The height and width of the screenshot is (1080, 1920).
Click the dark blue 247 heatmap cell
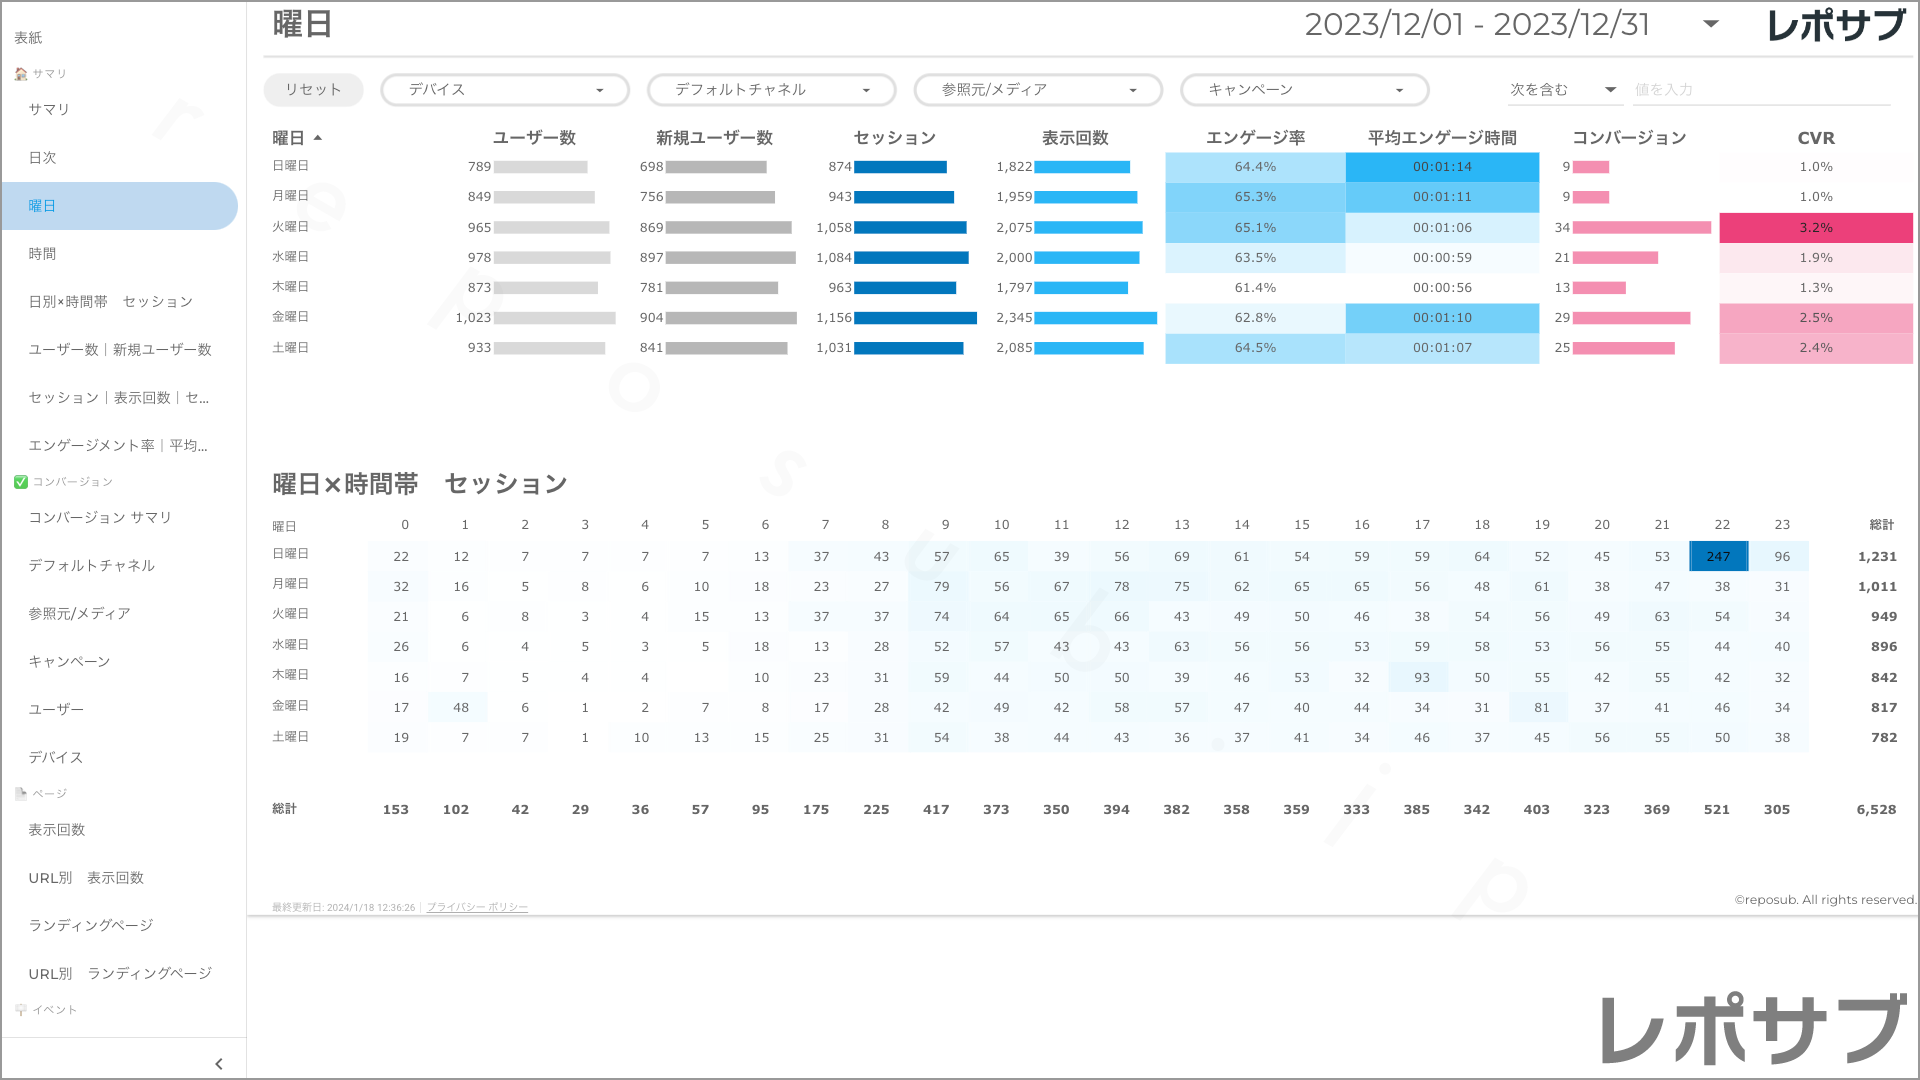pos(1718,557)
